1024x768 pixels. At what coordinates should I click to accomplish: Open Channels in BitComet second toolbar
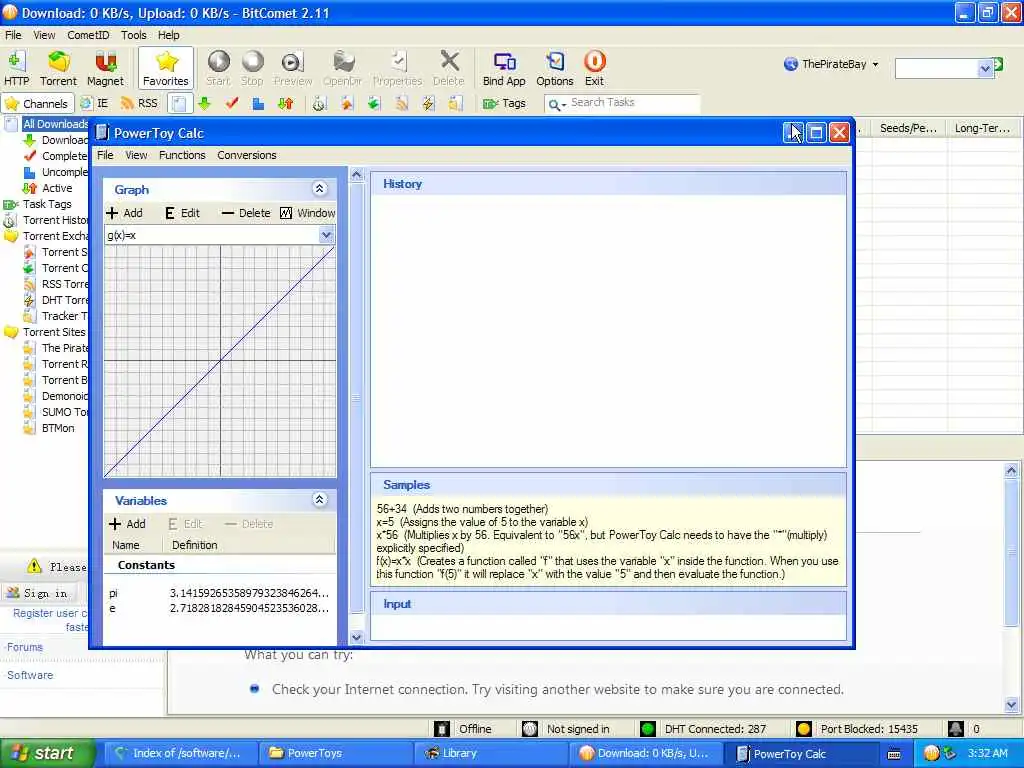pyautogui.click(x=37, y=103)
